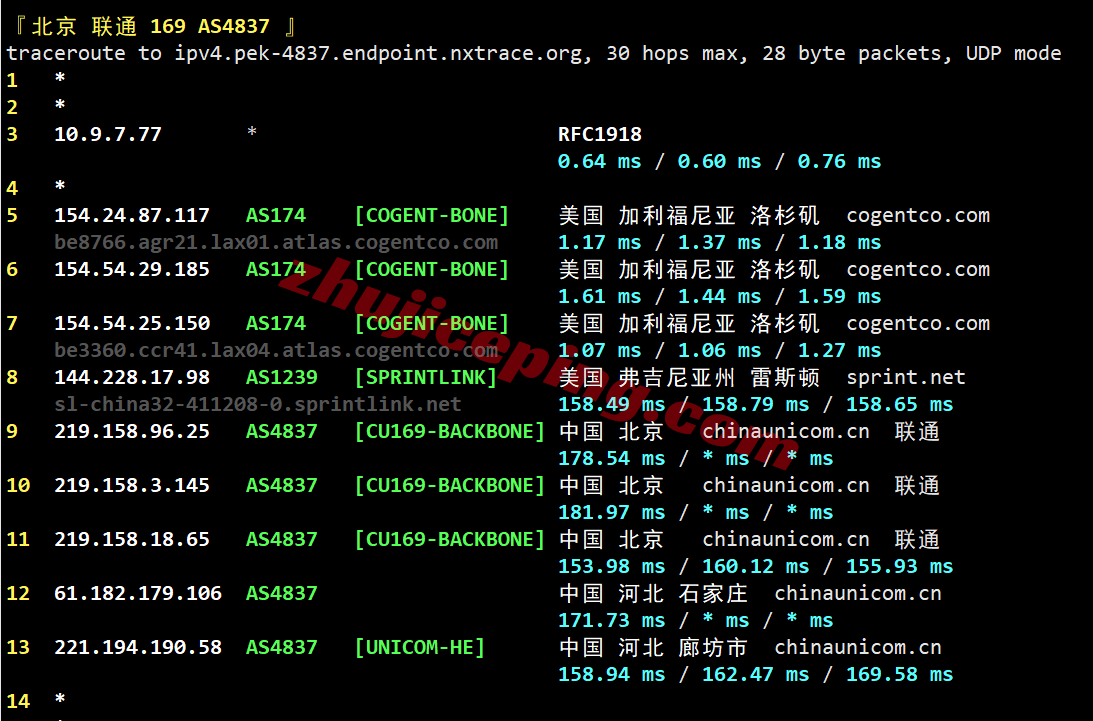The height and width of the screenshot is (721, 1093).
Task: Click the 158.94 ms latency value
Action: point(611,674)
